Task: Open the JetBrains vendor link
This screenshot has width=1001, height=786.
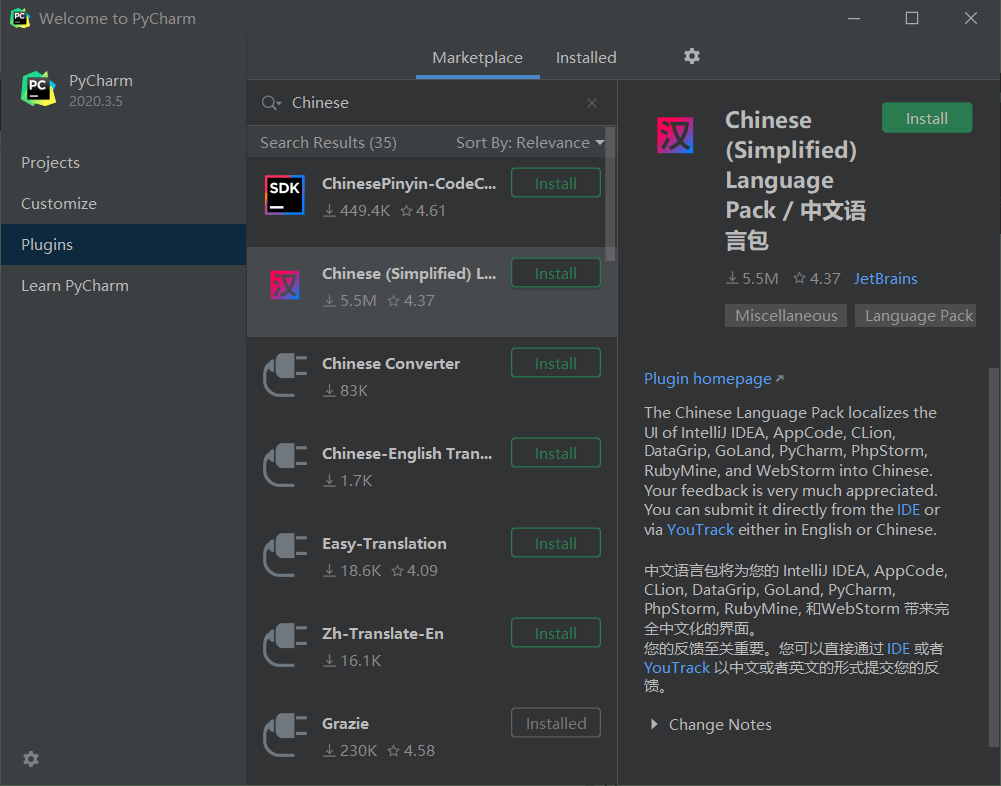Action: tap(885, 278)
